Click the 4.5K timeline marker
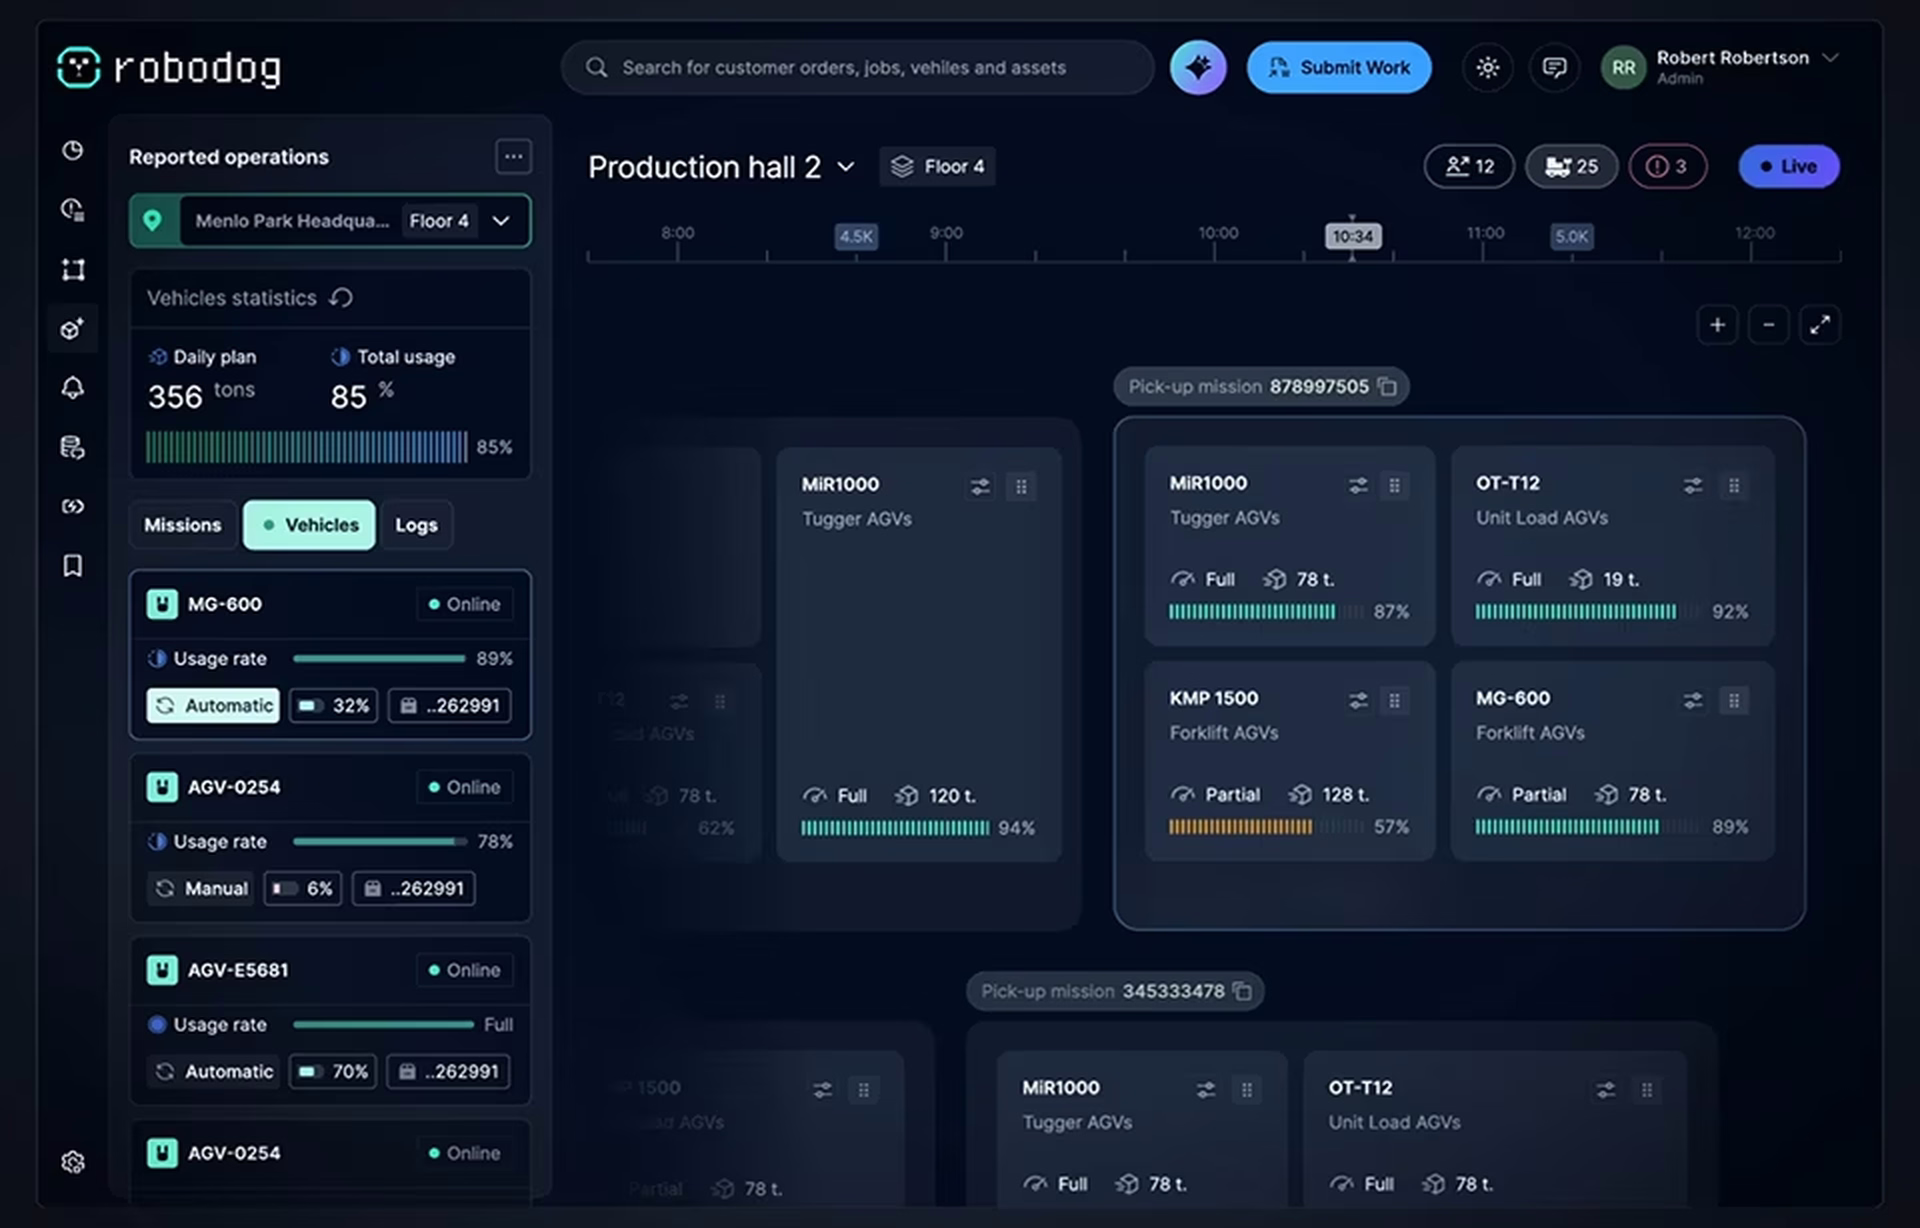Viewport: 1920px width, 1228px height. (x=856, y=237)
